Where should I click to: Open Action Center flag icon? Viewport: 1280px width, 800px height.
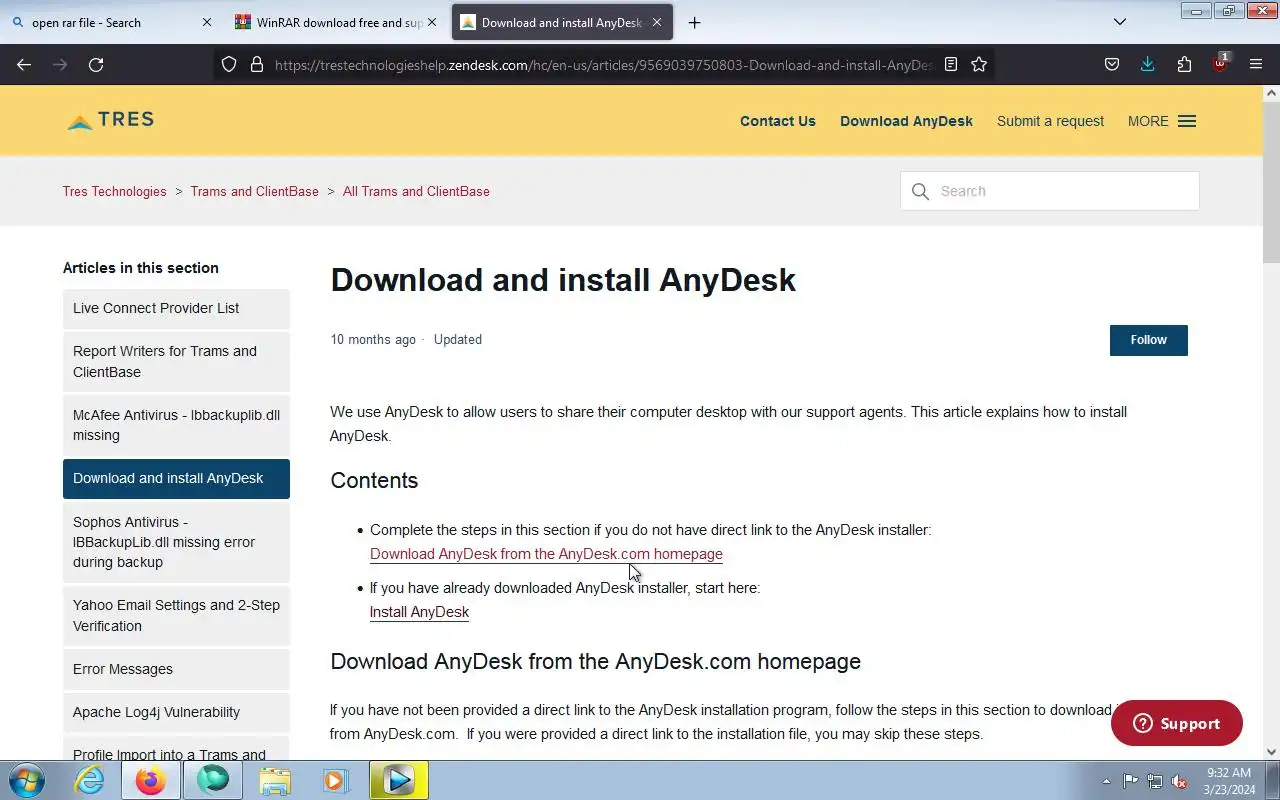pyautogui.click(x=1130, y=781)
